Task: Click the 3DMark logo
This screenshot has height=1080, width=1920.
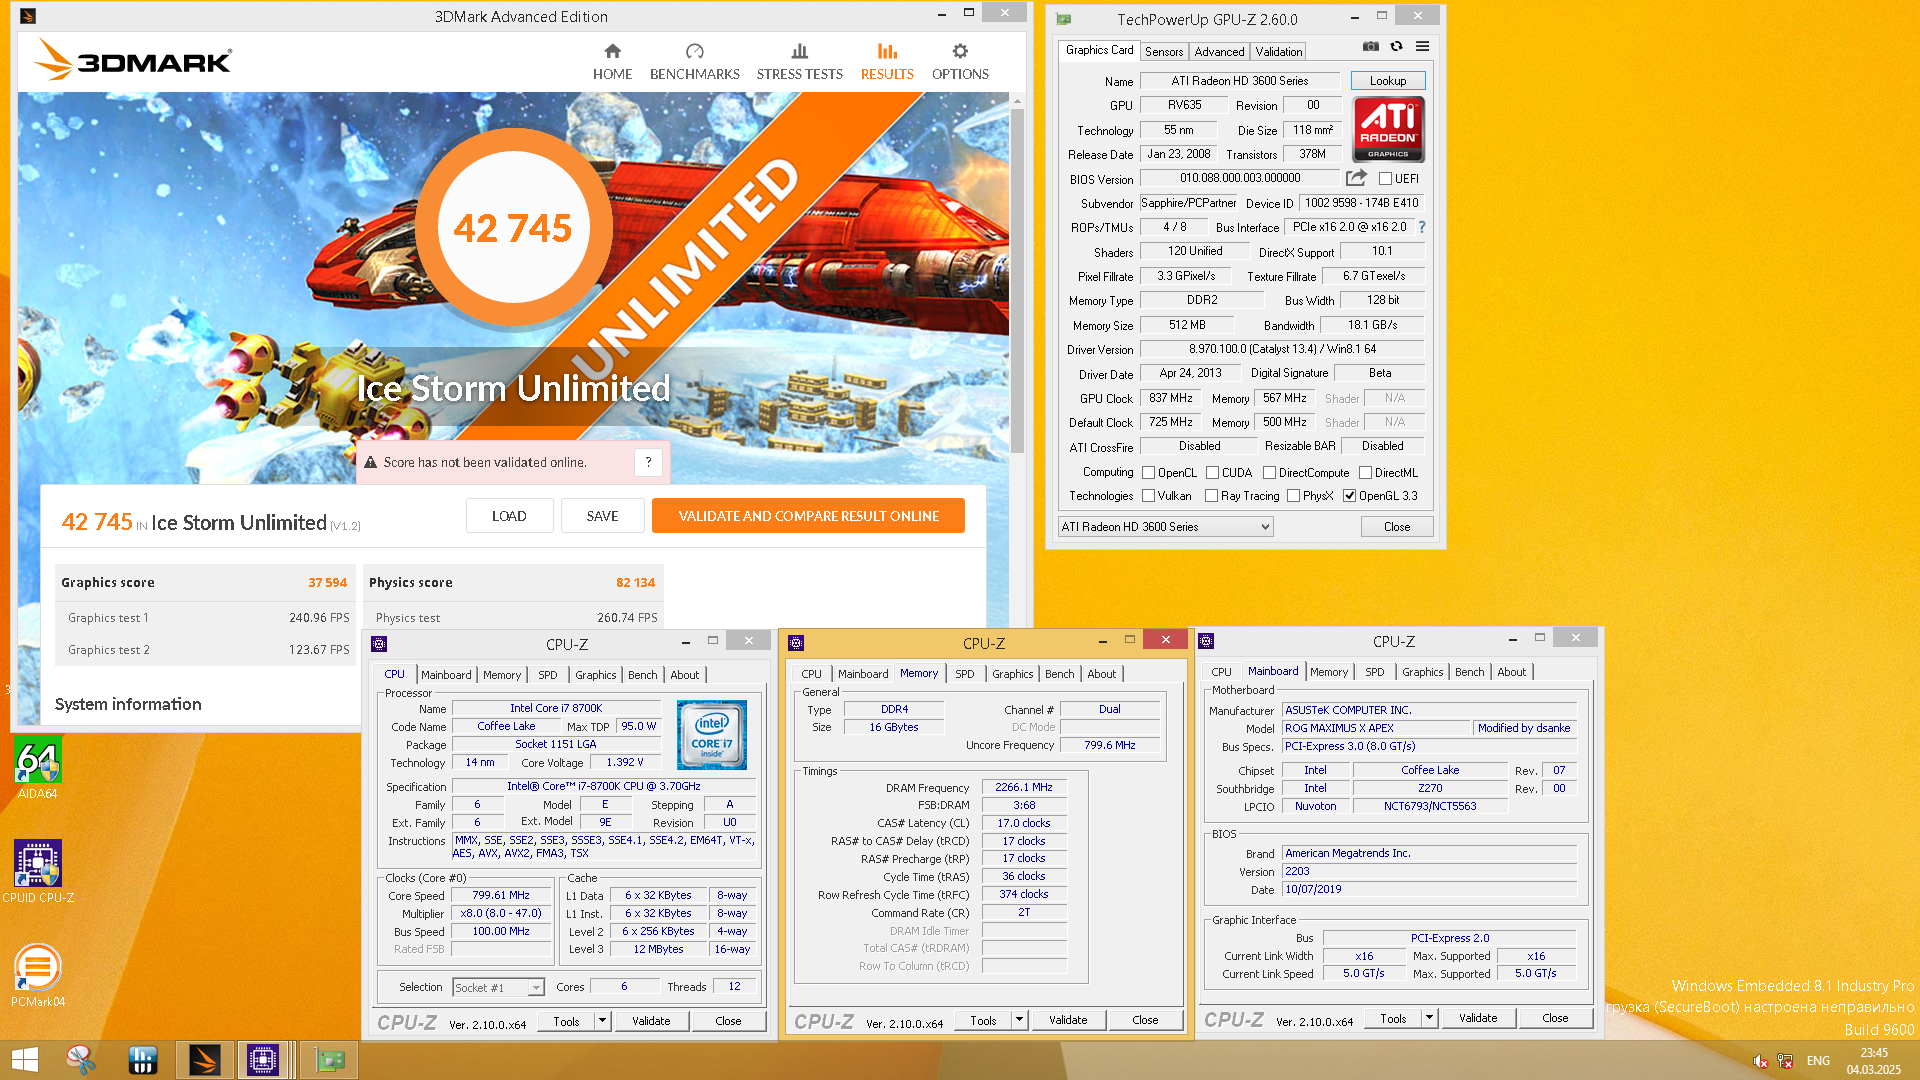Action: (x=134, y=60)
